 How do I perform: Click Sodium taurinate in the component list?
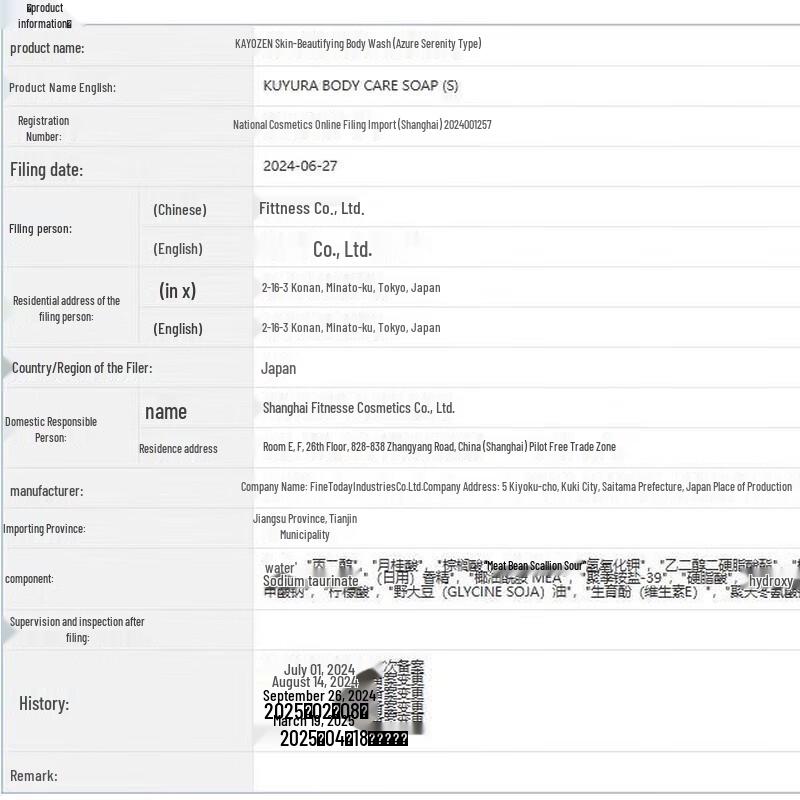[310, 581]
